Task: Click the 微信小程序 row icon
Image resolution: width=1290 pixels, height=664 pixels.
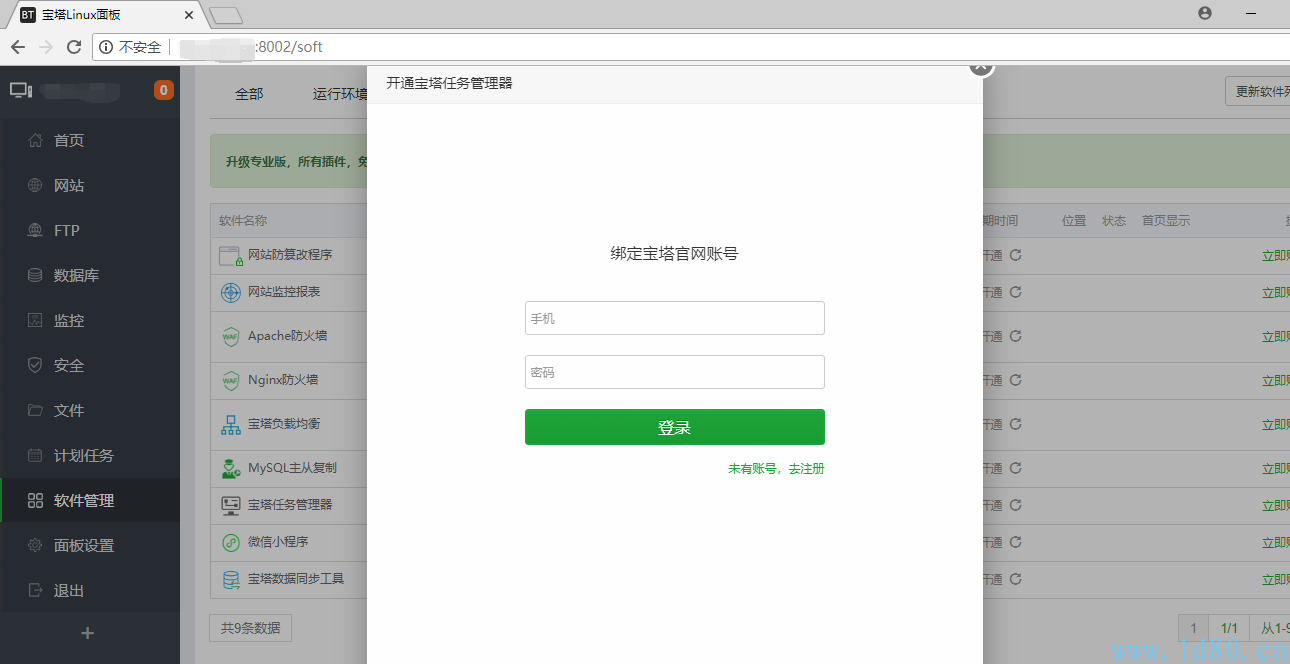Action: pos(231,542)
